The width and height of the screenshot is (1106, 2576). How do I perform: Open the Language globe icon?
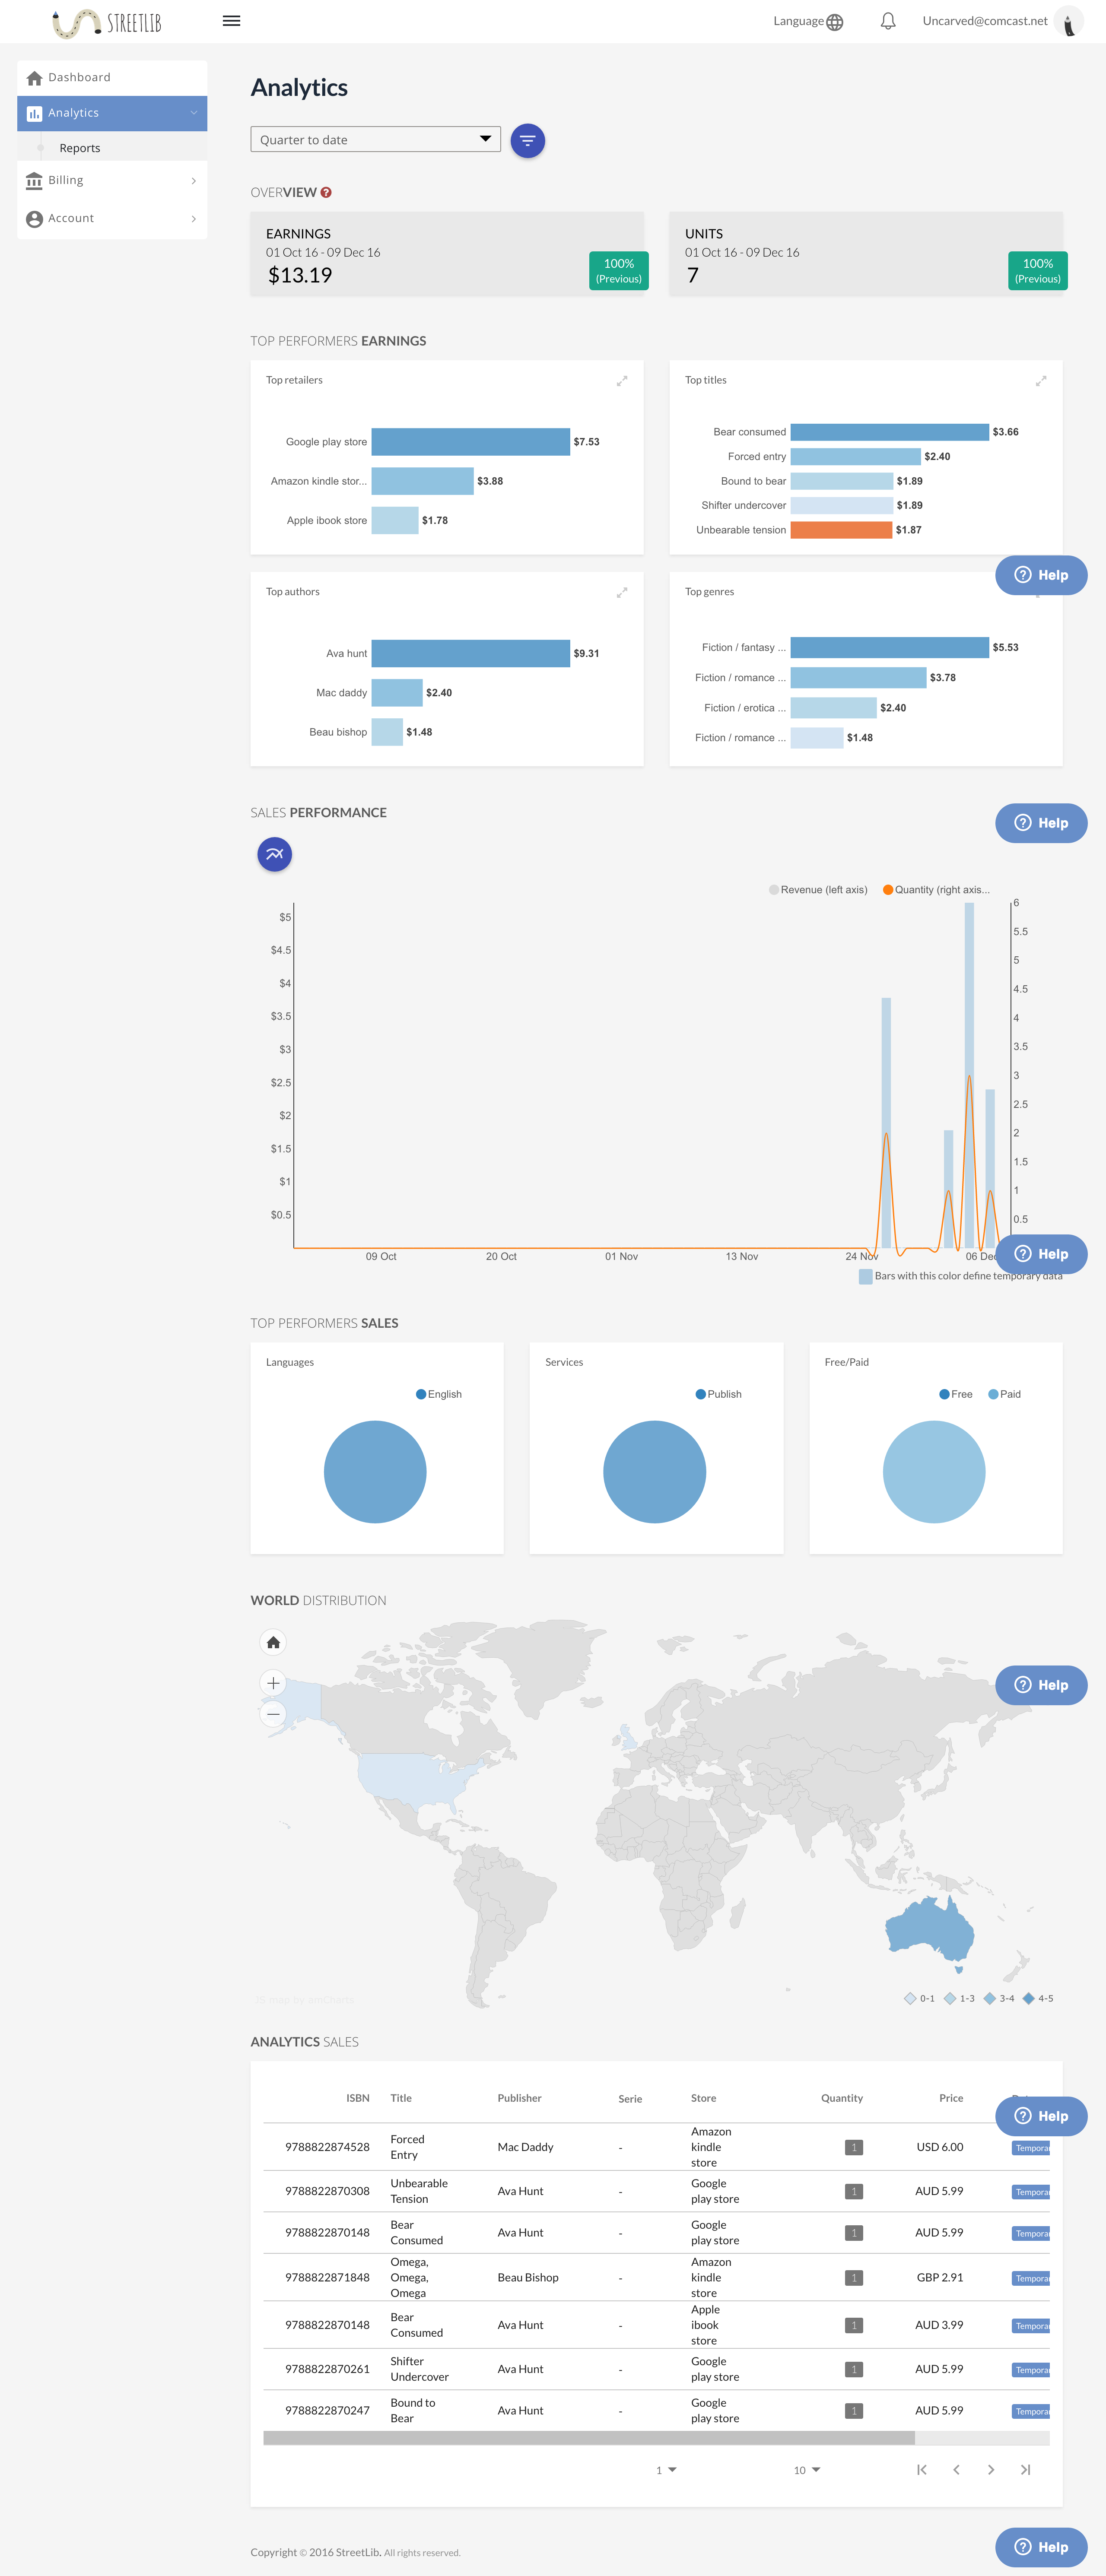[x=835, y=22]
